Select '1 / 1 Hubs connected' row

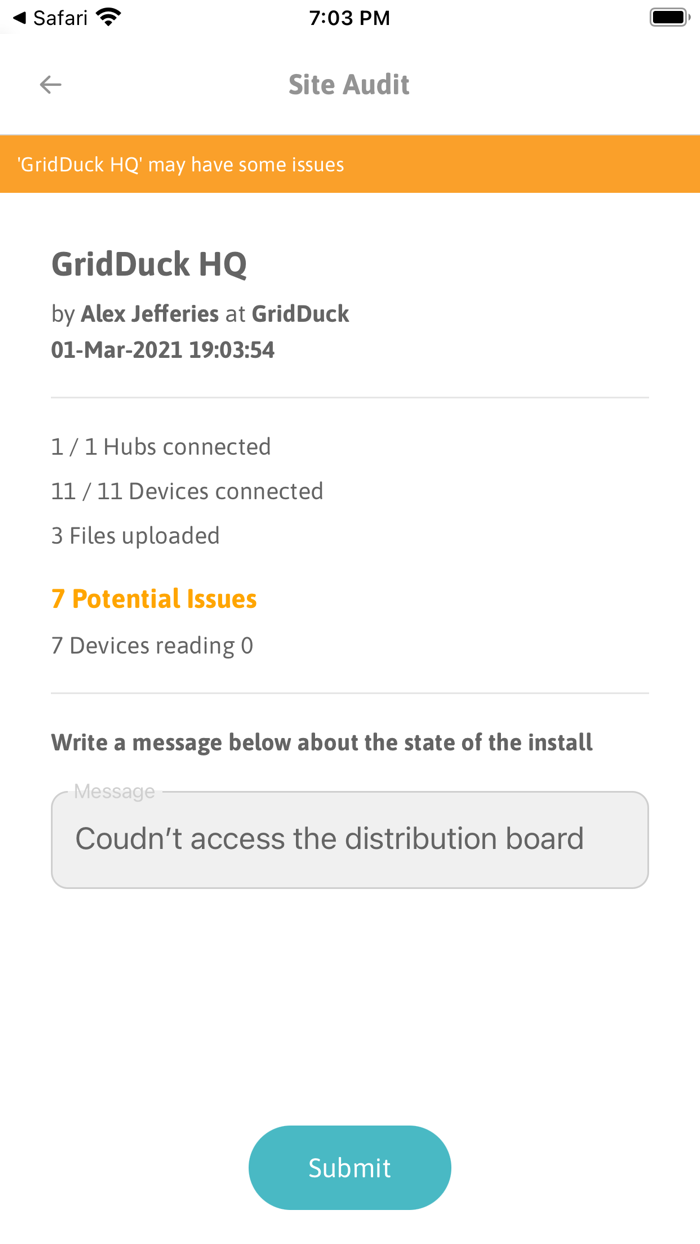(160, 446)
